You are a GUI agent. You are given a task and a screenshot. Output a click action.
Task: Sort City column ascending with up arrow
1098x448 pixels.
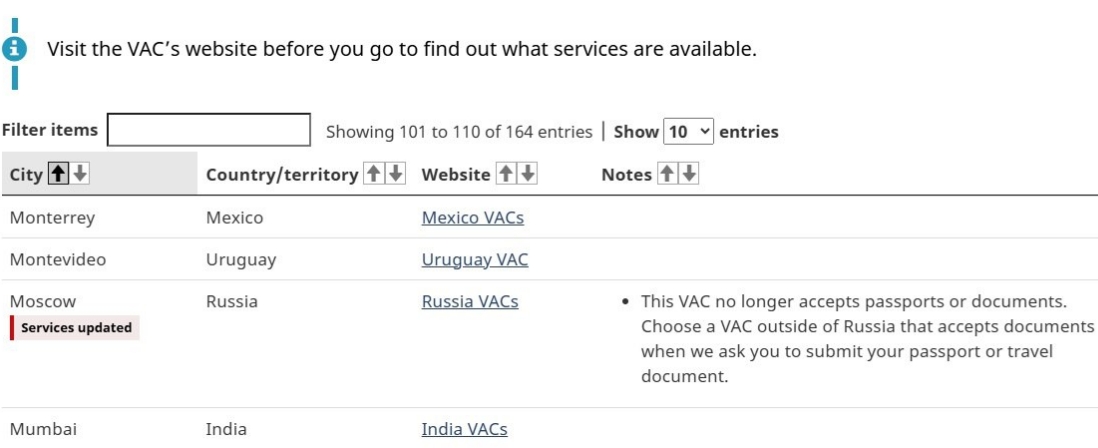[x=63, y=174]
